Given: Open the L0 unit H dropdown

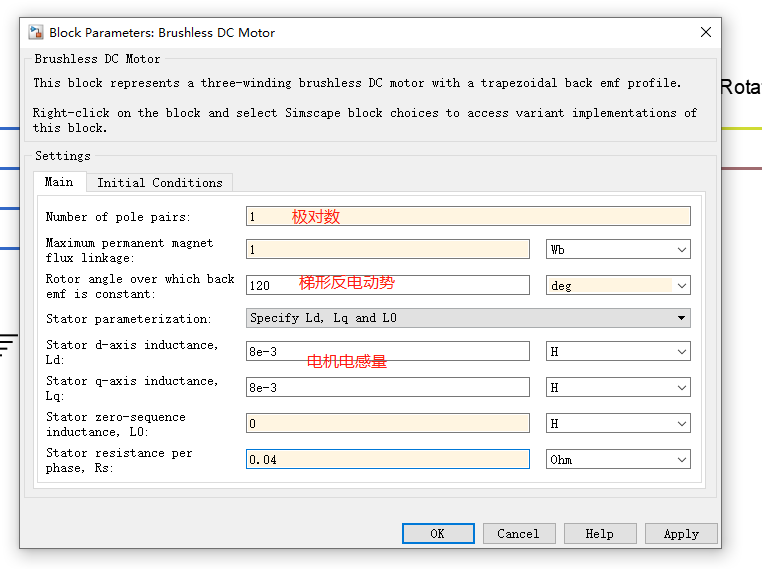Looking at the screenshot, I should 618,423.
